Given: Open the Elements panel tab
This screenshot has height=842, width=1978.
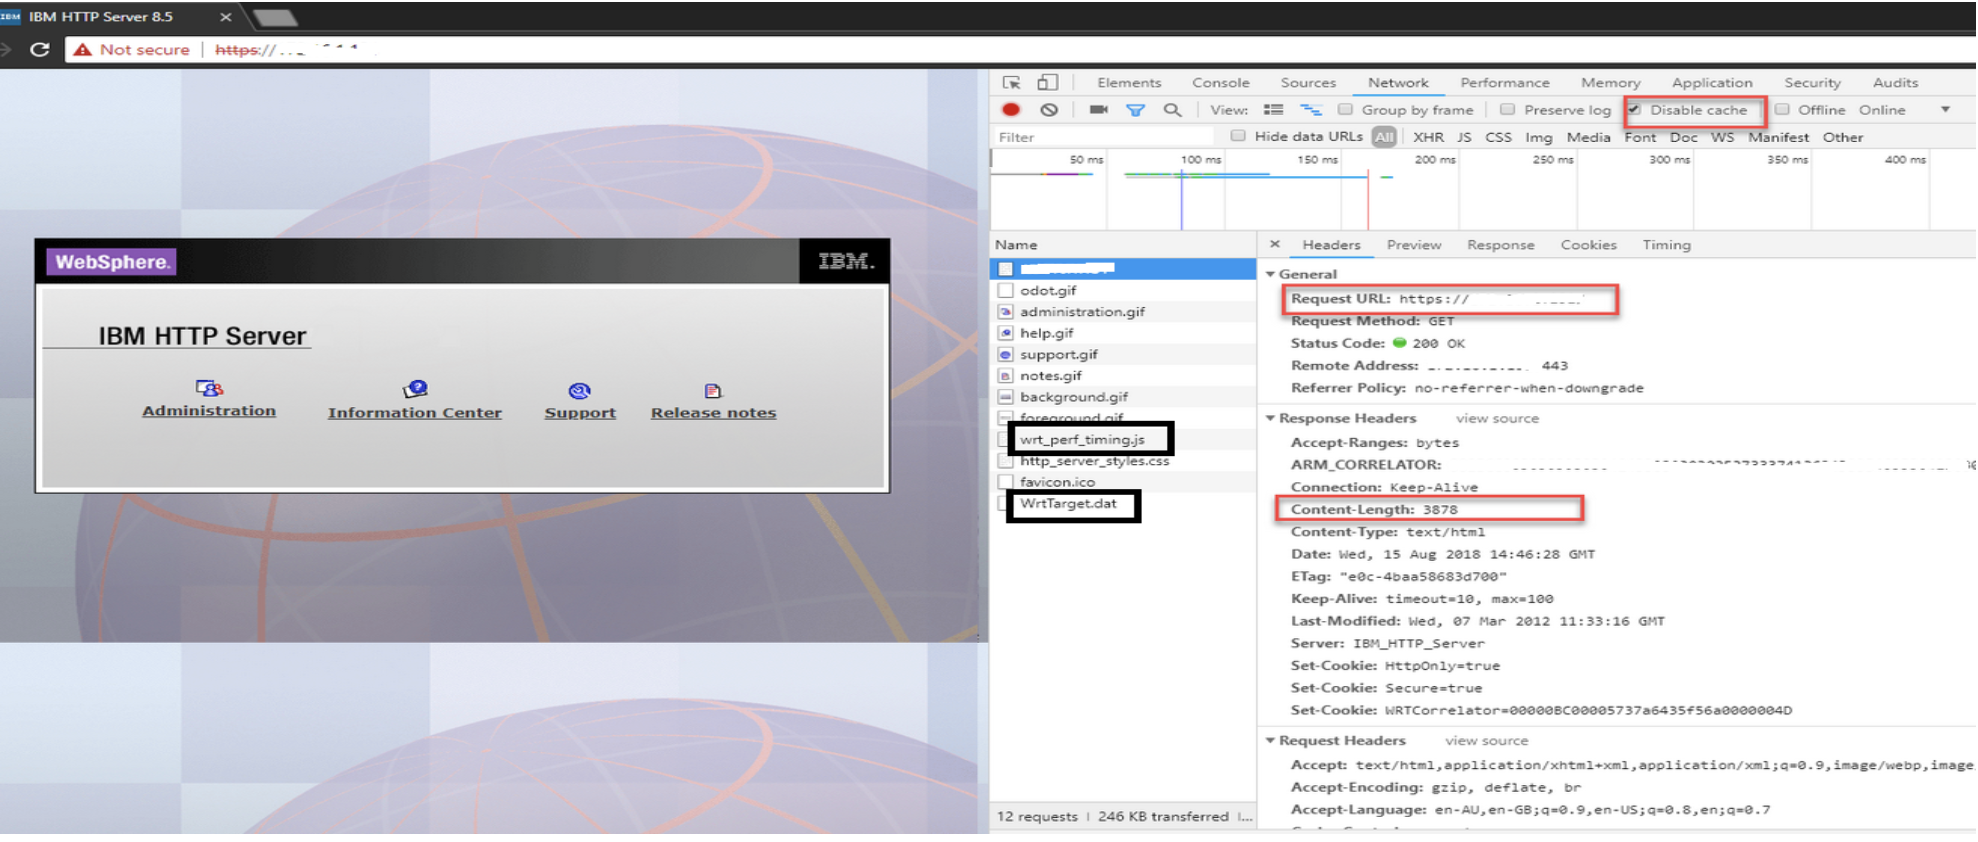Looking at the screenshot, I should (x=1129, y=82).
